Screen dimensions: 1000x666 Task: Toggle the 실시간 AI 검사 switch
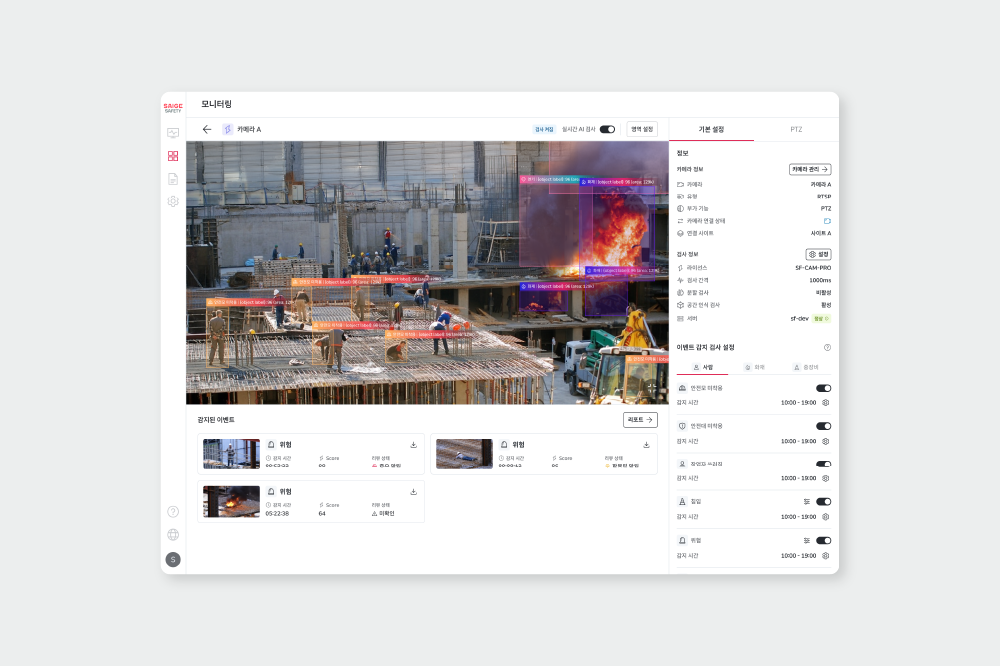(607, 129)
